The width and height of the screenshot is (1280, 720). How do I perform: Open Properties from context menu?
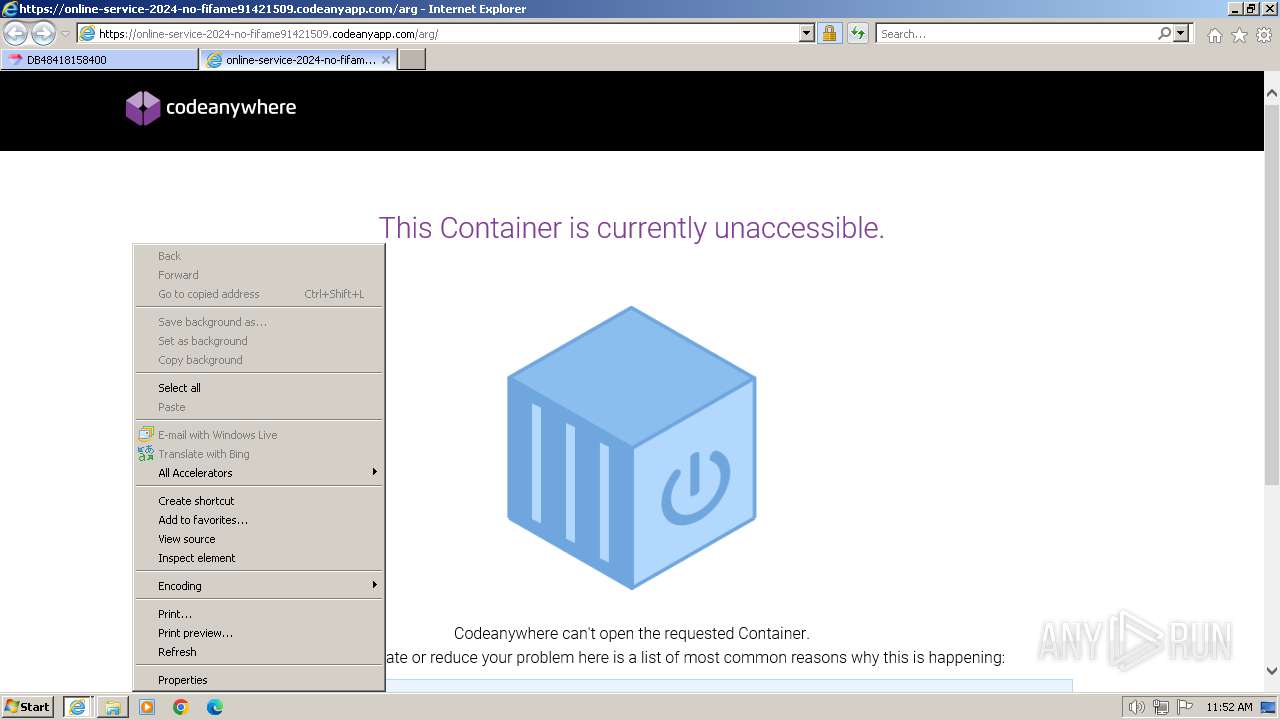[x=260, y=680]
